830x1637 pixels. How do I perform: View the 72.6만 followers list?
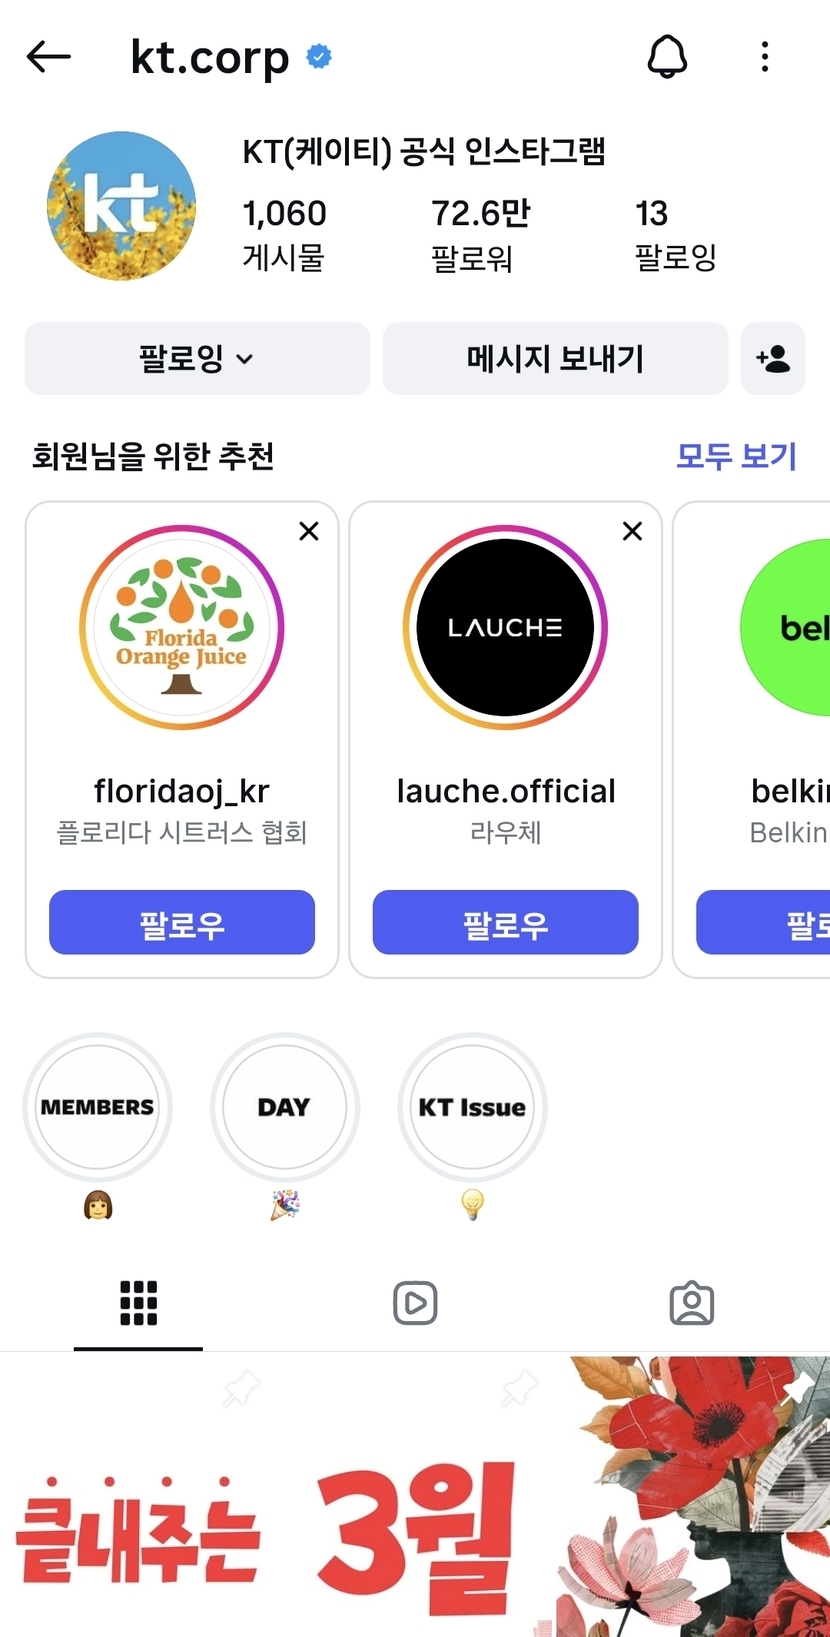(x=480, y=234)
